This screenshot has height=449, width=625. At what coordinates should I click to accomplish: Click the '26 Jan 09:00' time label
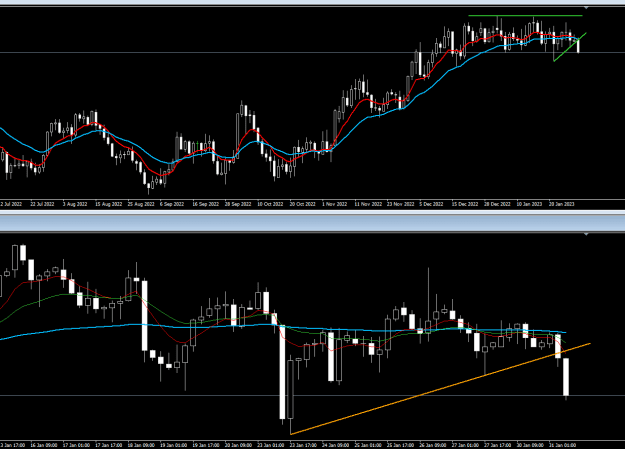(432, 445)
